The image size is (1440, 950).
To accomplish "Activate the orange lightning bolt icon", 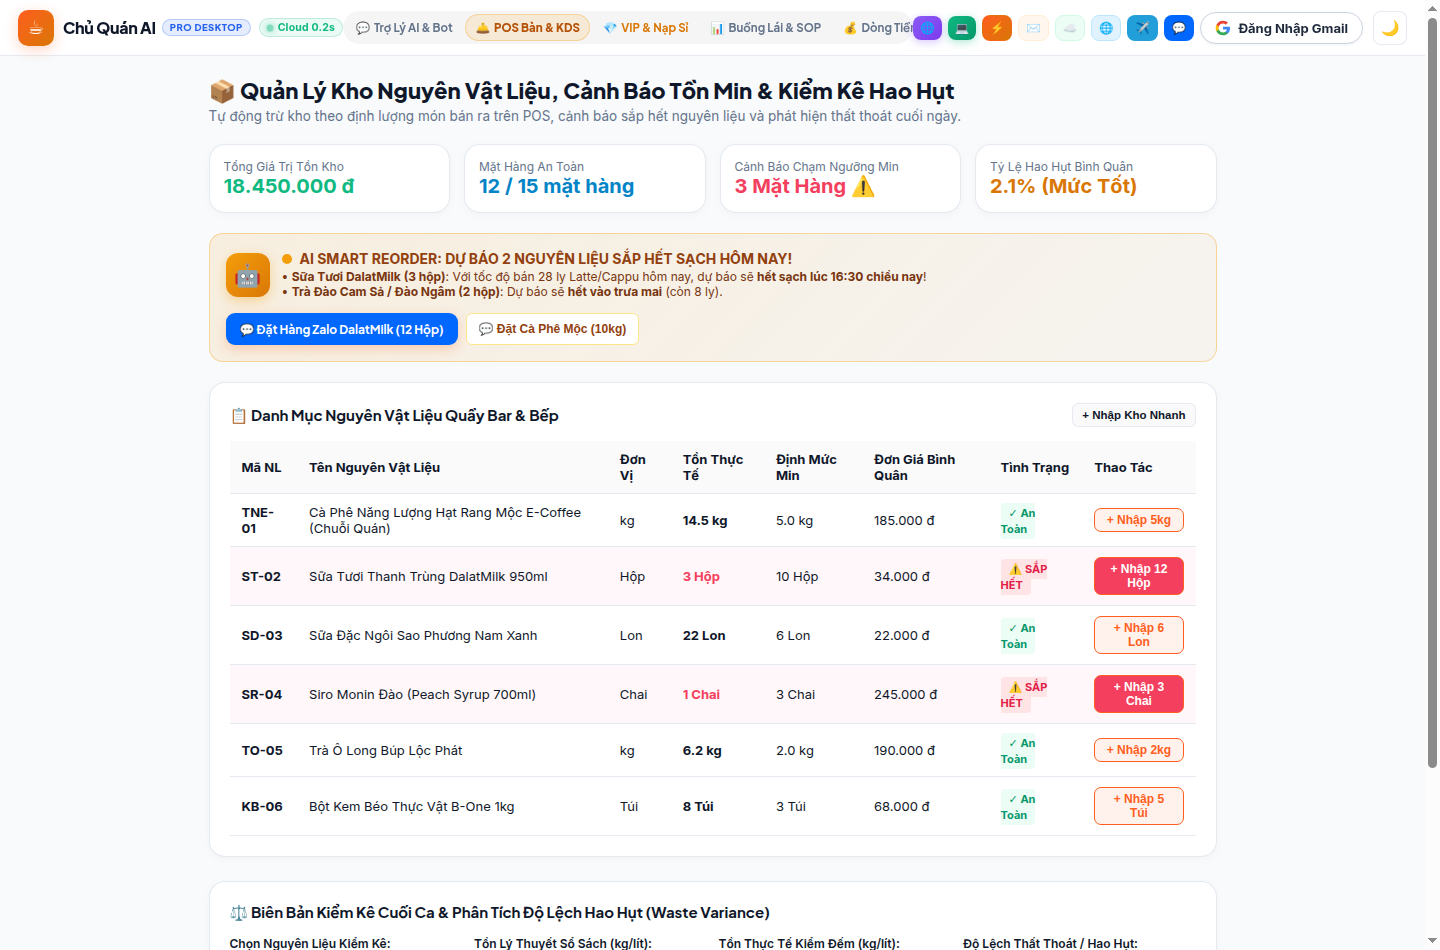I will click(x=997, y=28).
